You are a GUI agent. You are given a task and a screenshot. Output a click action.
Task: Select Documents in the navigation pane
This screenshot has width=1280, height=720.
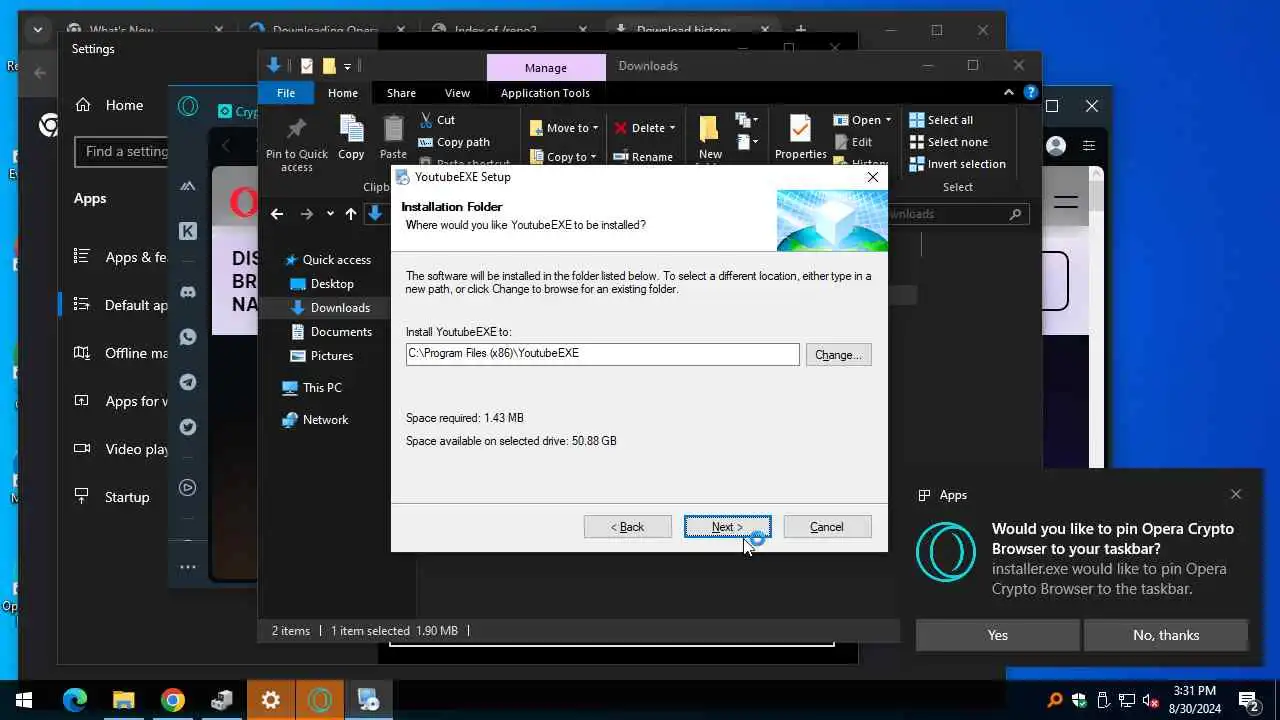(x=331, y=332)
